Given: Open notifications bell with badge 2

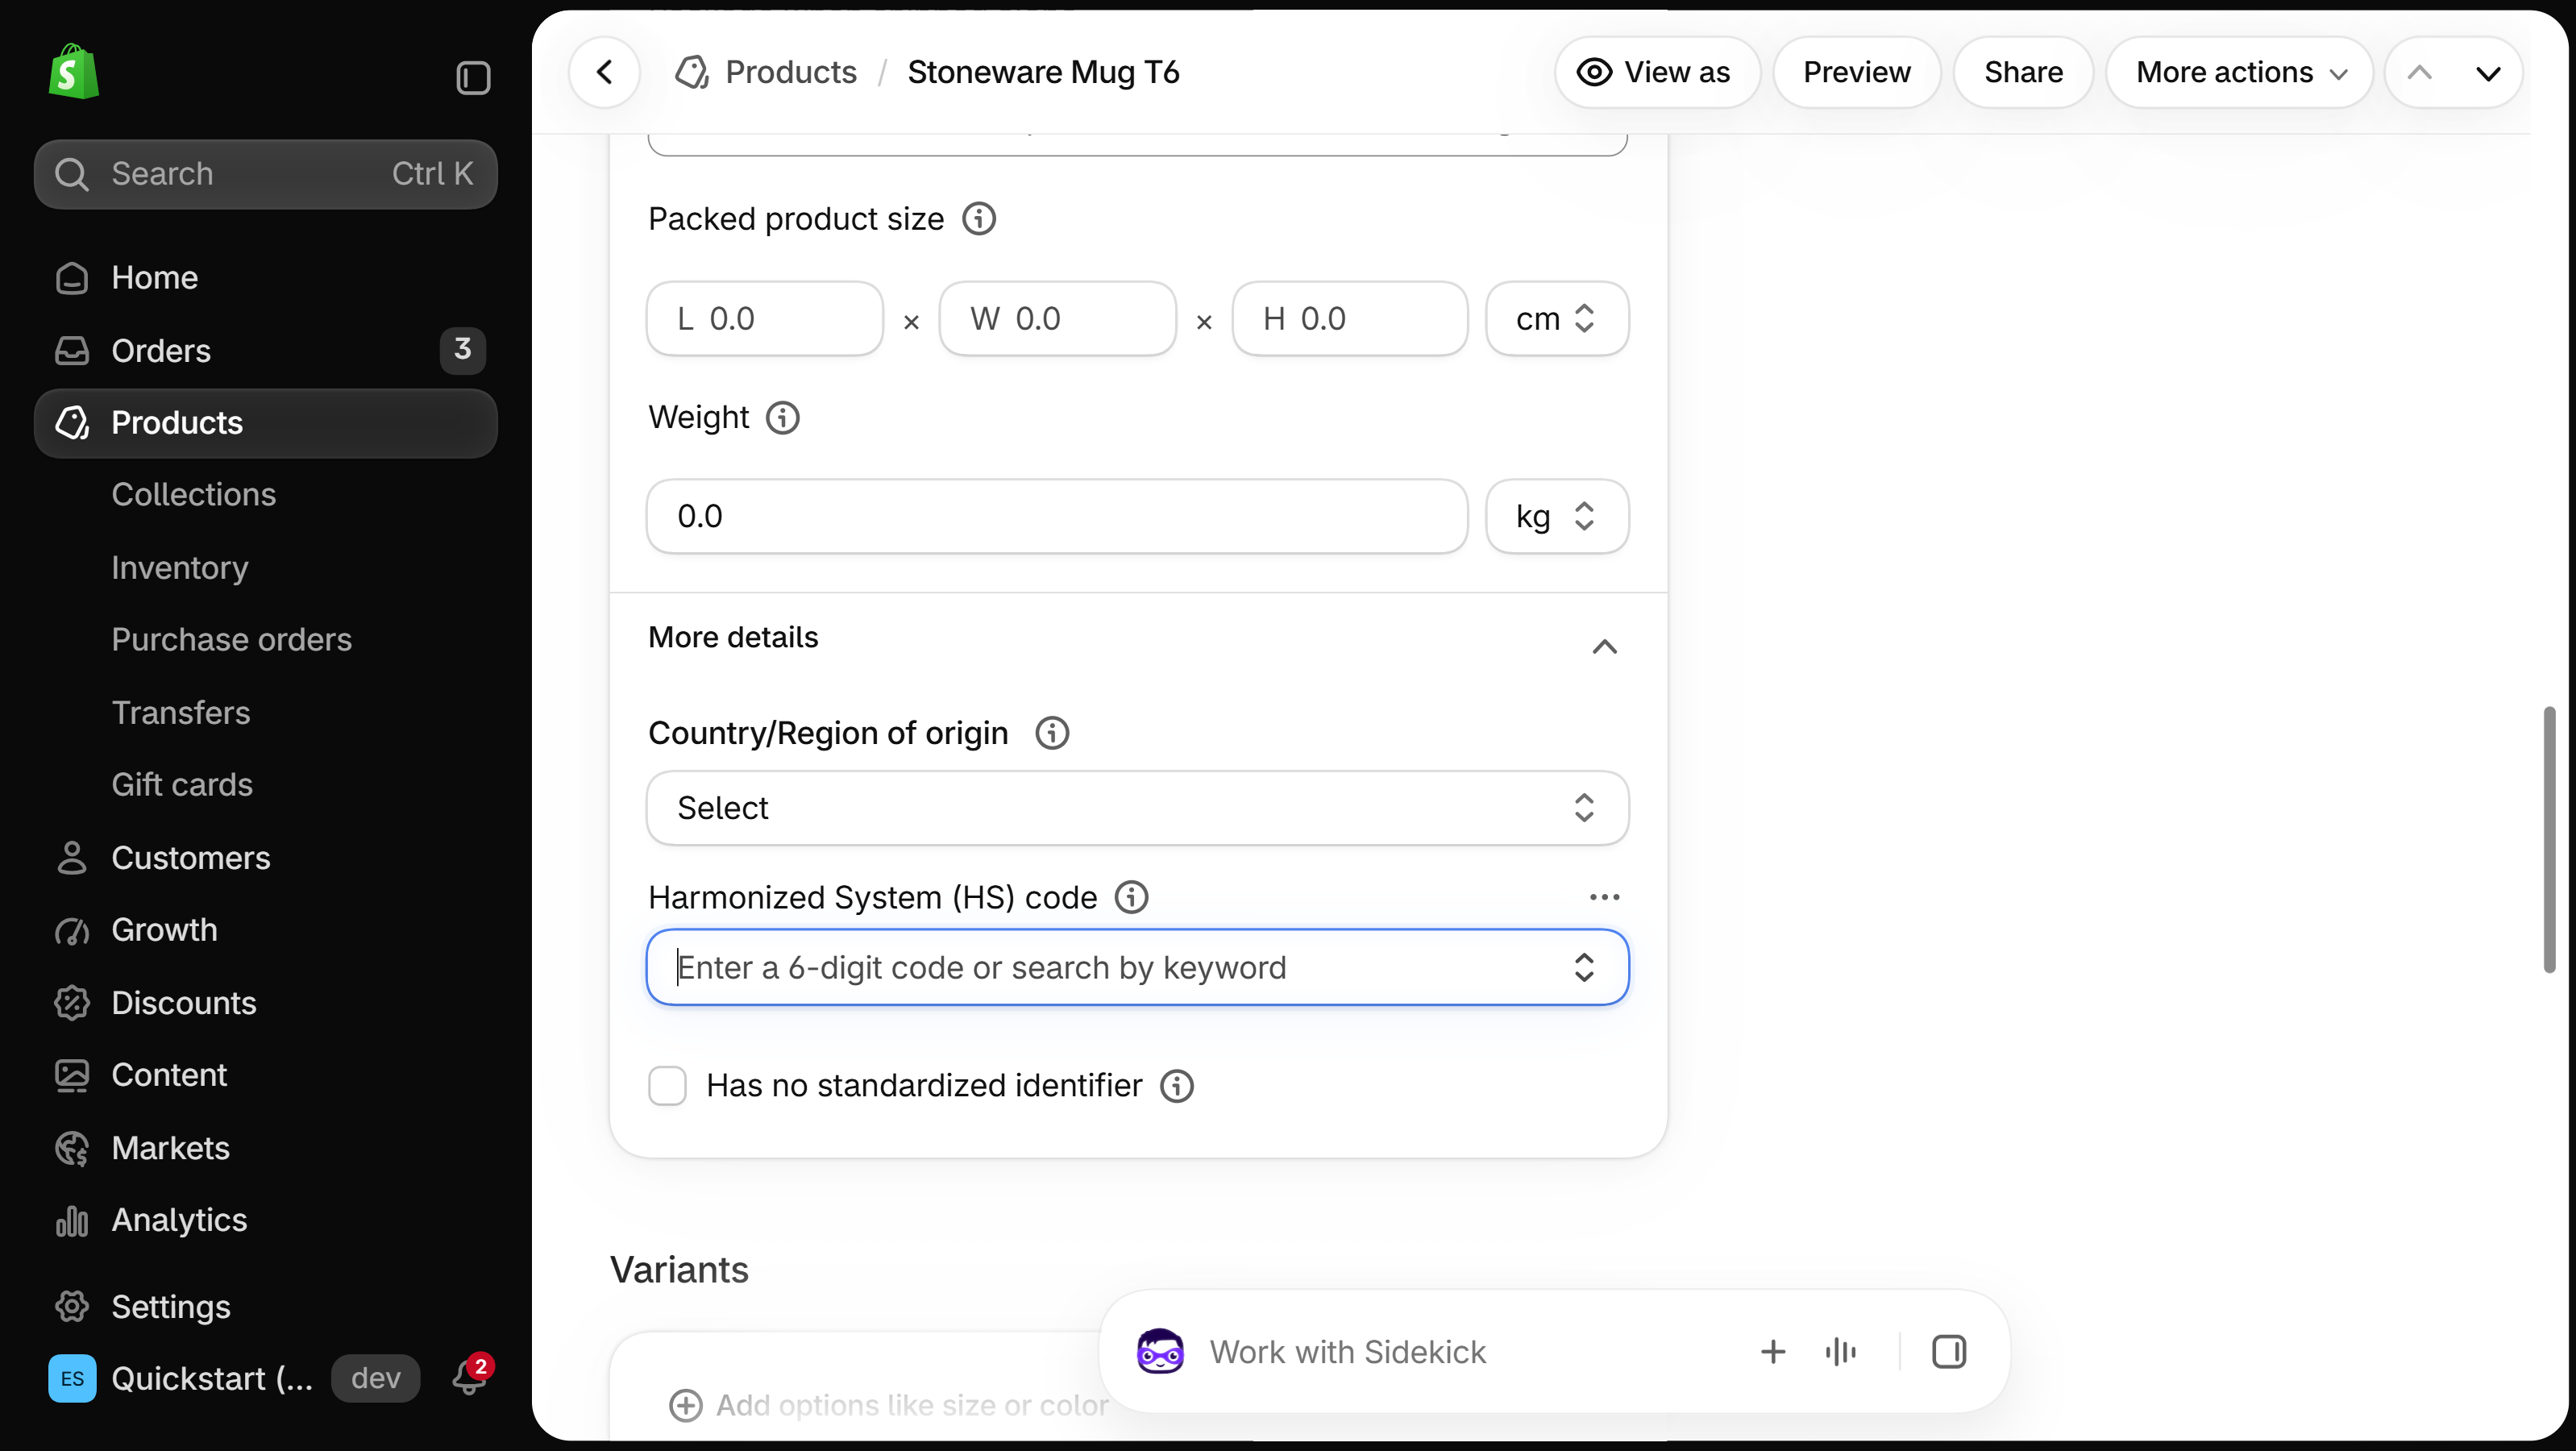Looking at the screenshot, I should click(x=470, y=1375).
